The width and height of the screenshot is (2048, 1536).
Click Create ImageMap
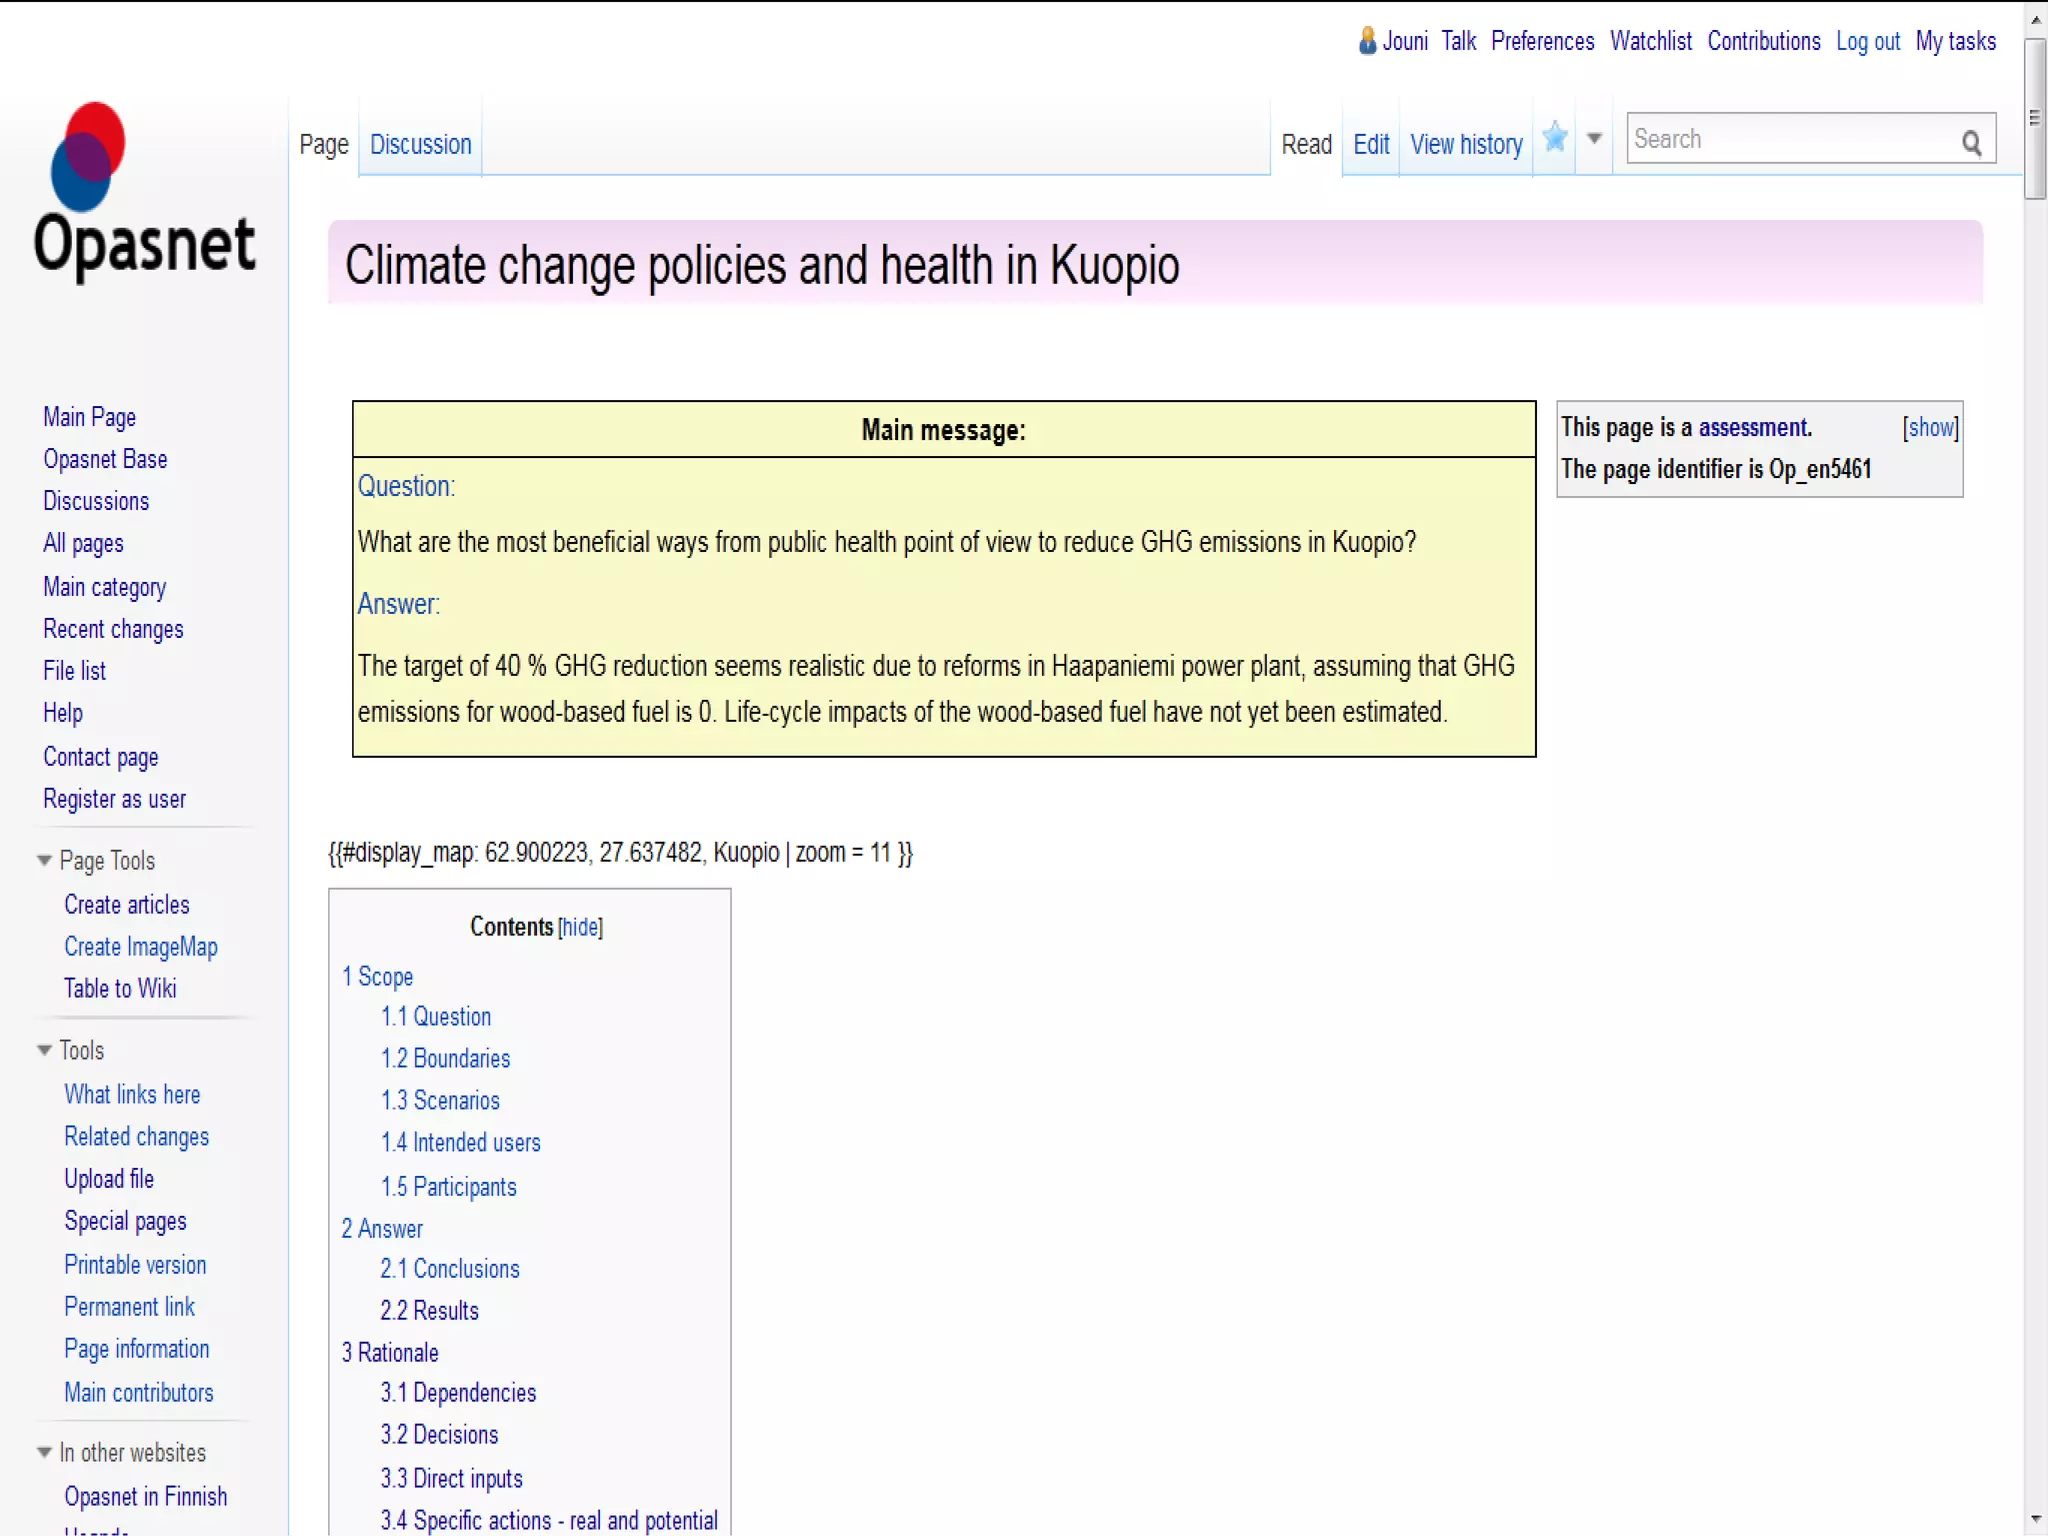click(141, 947)
